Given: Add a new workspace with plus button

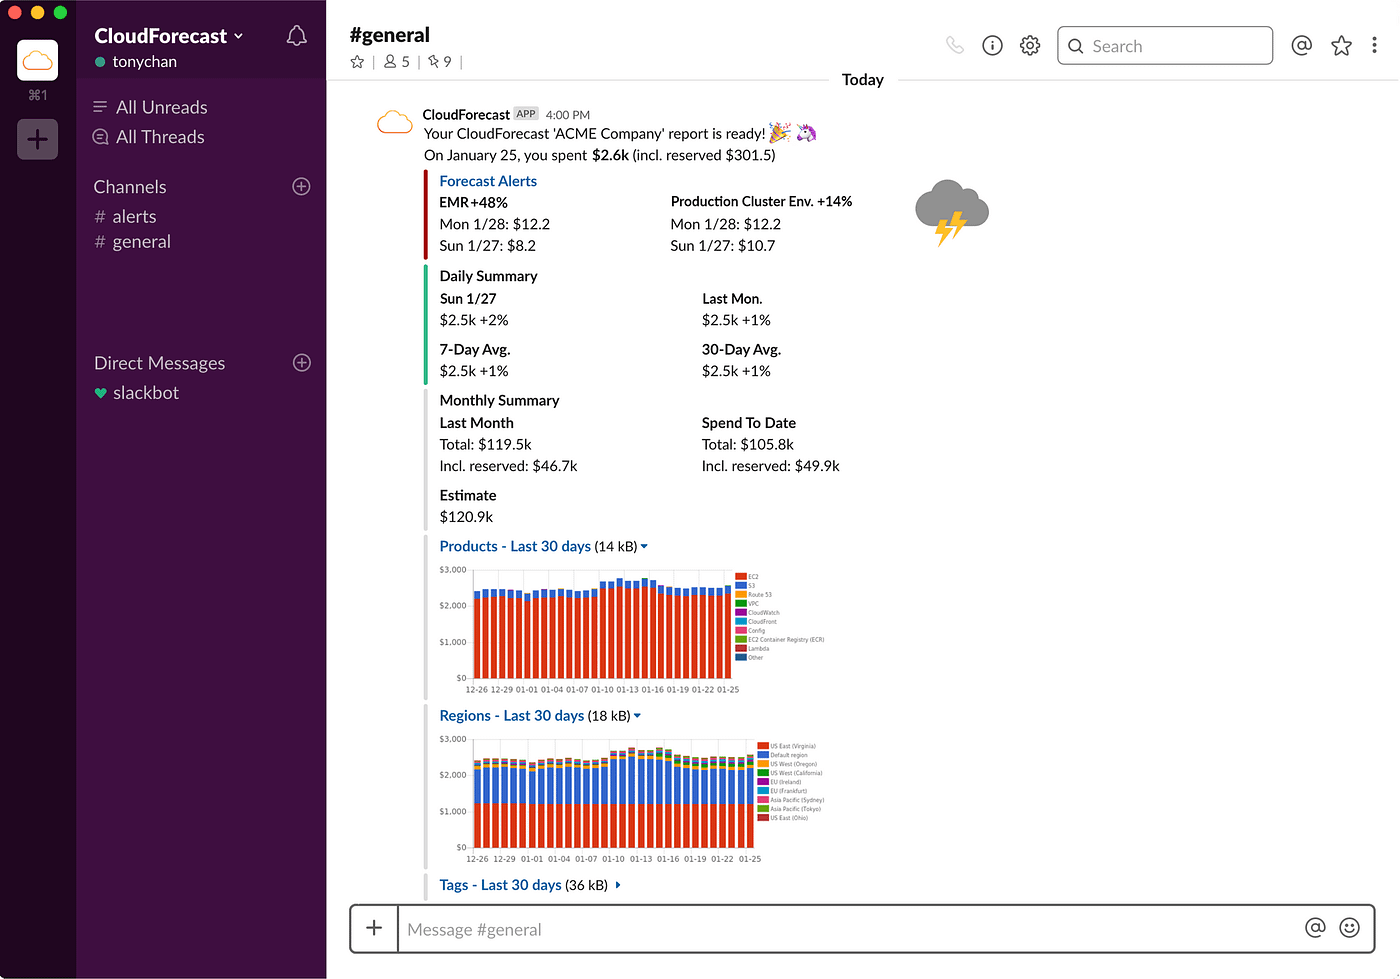Looking at the screenshot, I should 38,139.
